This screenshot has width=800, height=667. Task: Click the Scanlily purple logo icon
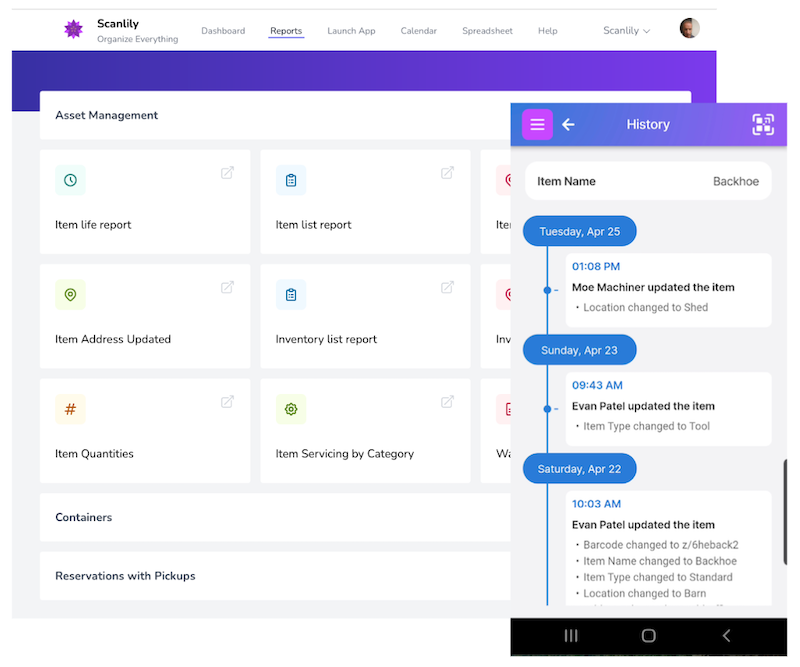[x=73, y=30]
